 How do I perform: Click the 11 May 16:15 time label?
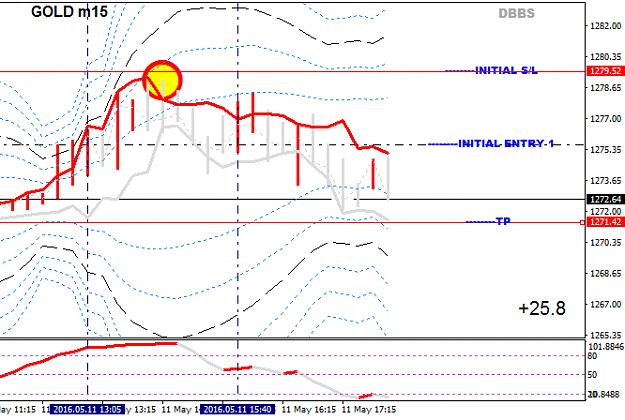[309, 410]
